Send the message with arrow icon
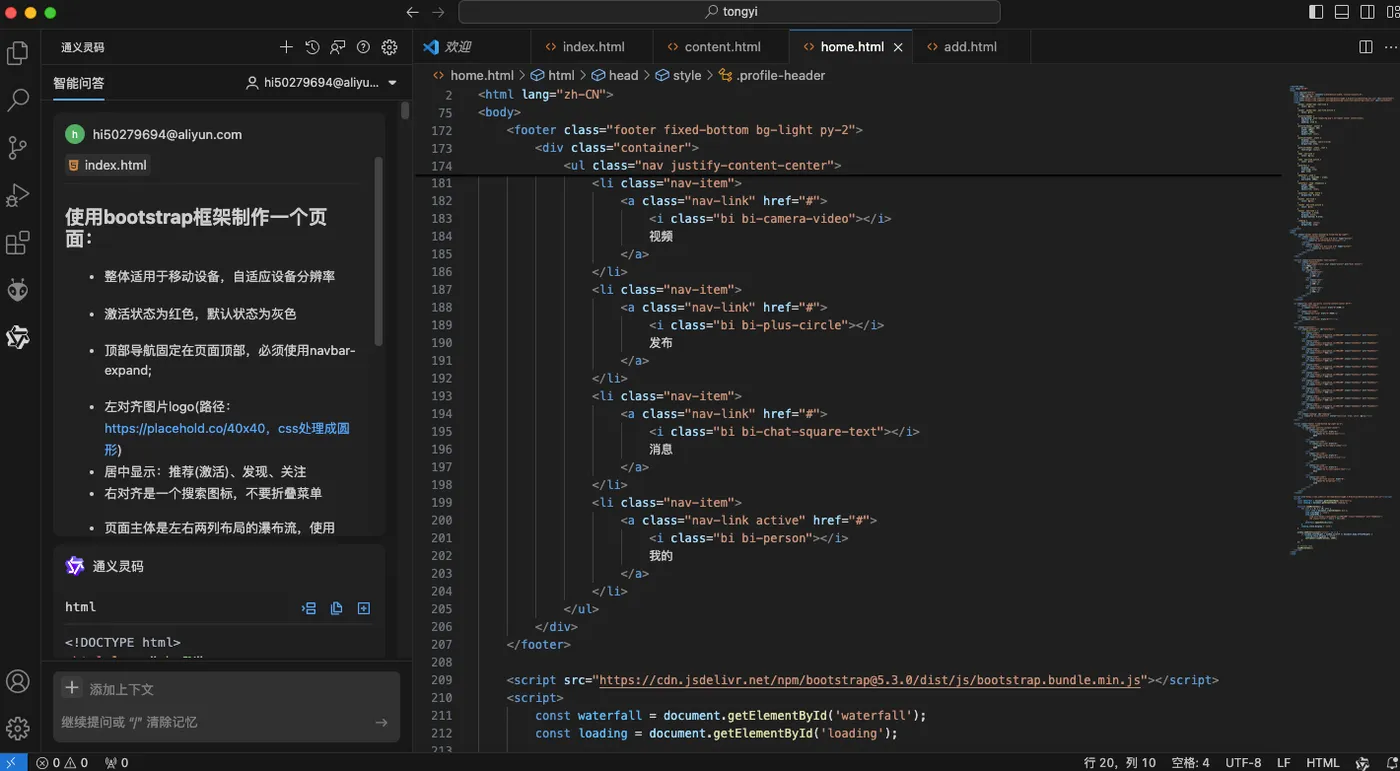The image size is (1400, 771). (x=381, y=722)
